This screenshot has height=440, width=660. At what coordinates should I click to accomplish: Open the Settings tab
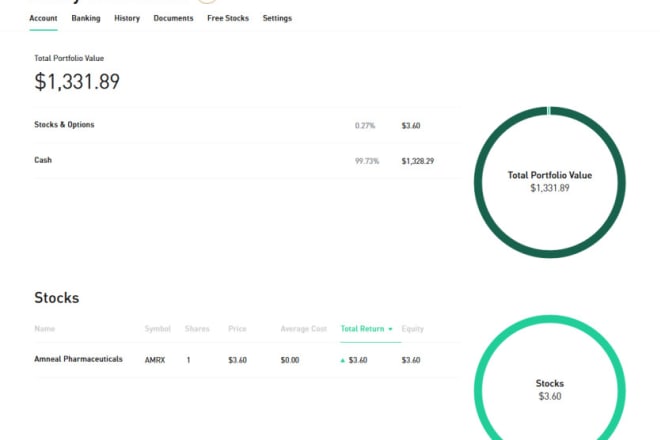click(277, 18)
